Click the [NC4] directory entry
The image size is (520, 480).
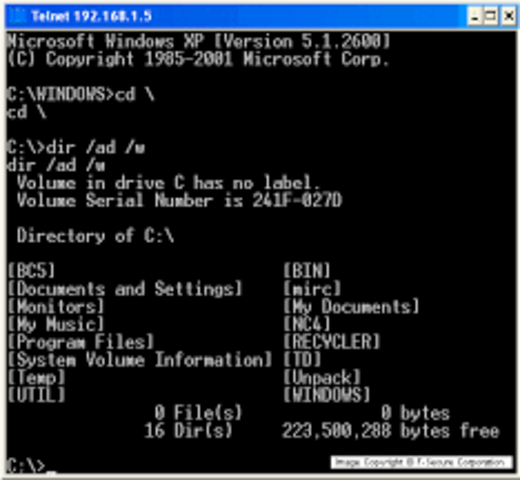(x=307, y=324)
